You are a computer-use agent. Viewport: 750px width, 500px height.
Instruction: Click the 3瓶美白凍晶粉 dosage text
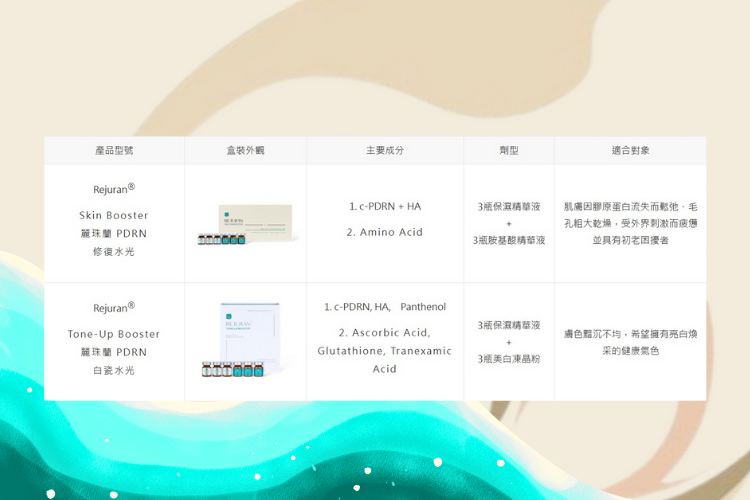point(509,359)
